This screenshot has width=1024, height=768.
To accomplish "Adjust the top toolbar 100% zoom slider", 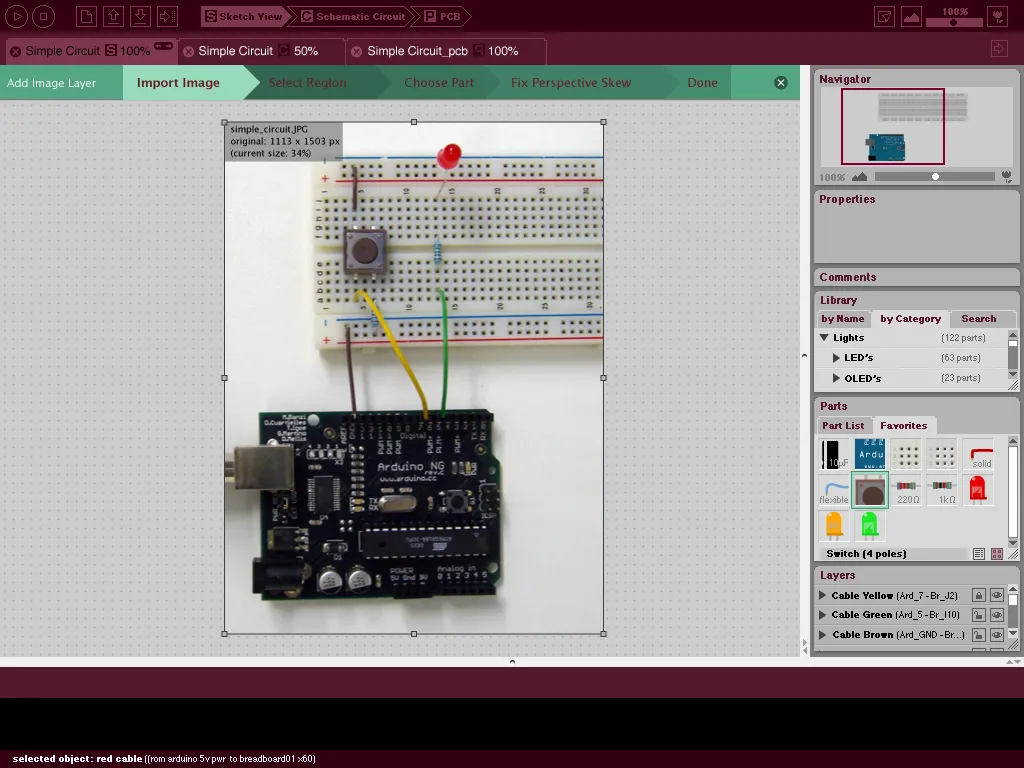I will click(953, 22).
